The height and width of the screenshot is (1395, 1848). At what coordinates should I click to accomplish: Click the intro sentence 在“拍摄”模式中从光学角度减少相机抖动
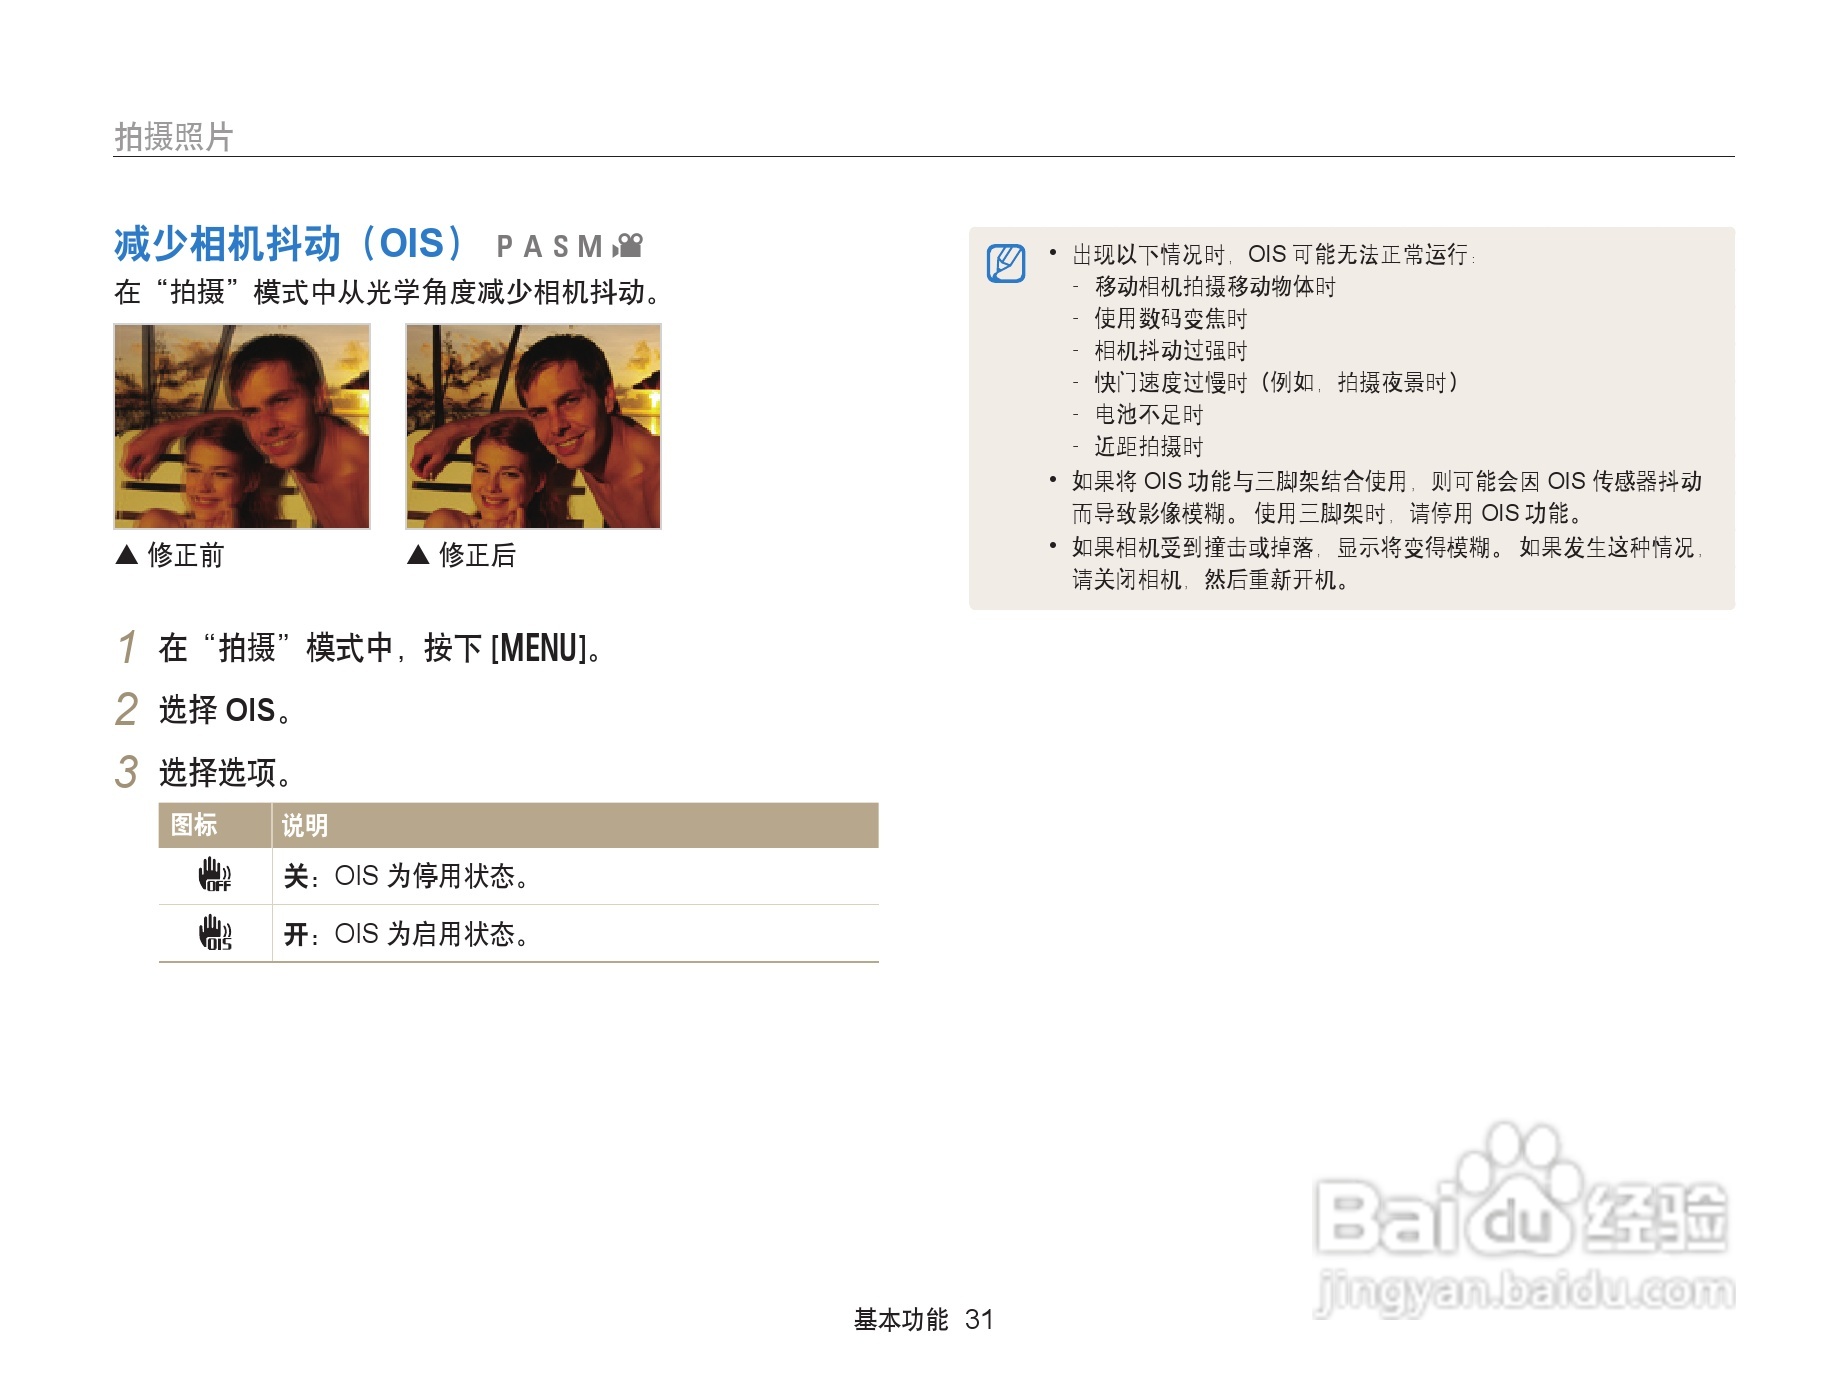coord(388,292)
